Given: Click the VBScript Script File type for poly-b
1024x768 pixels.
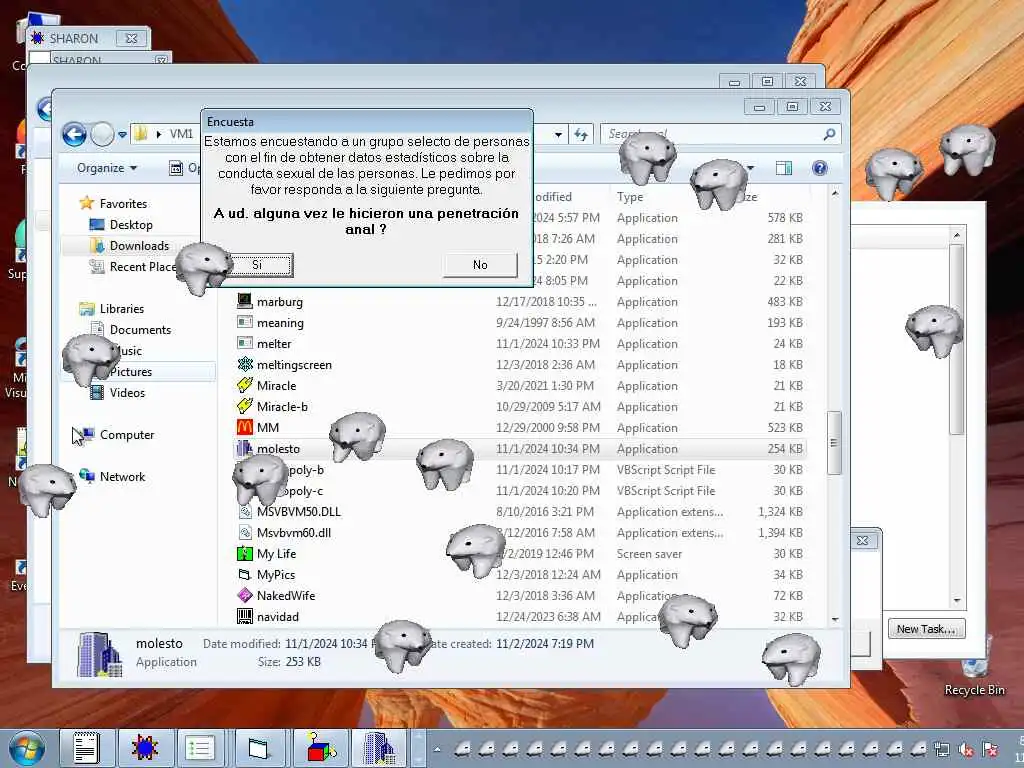Looking at the screenshot, I should 665,470.
